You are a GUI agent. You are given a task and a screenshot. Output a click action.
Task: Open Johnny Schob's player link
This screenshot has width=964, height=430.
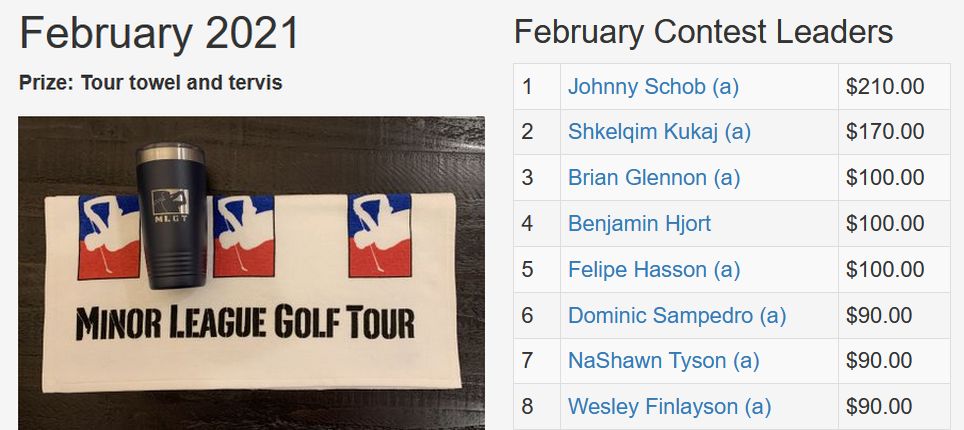[x=653, y=87]
